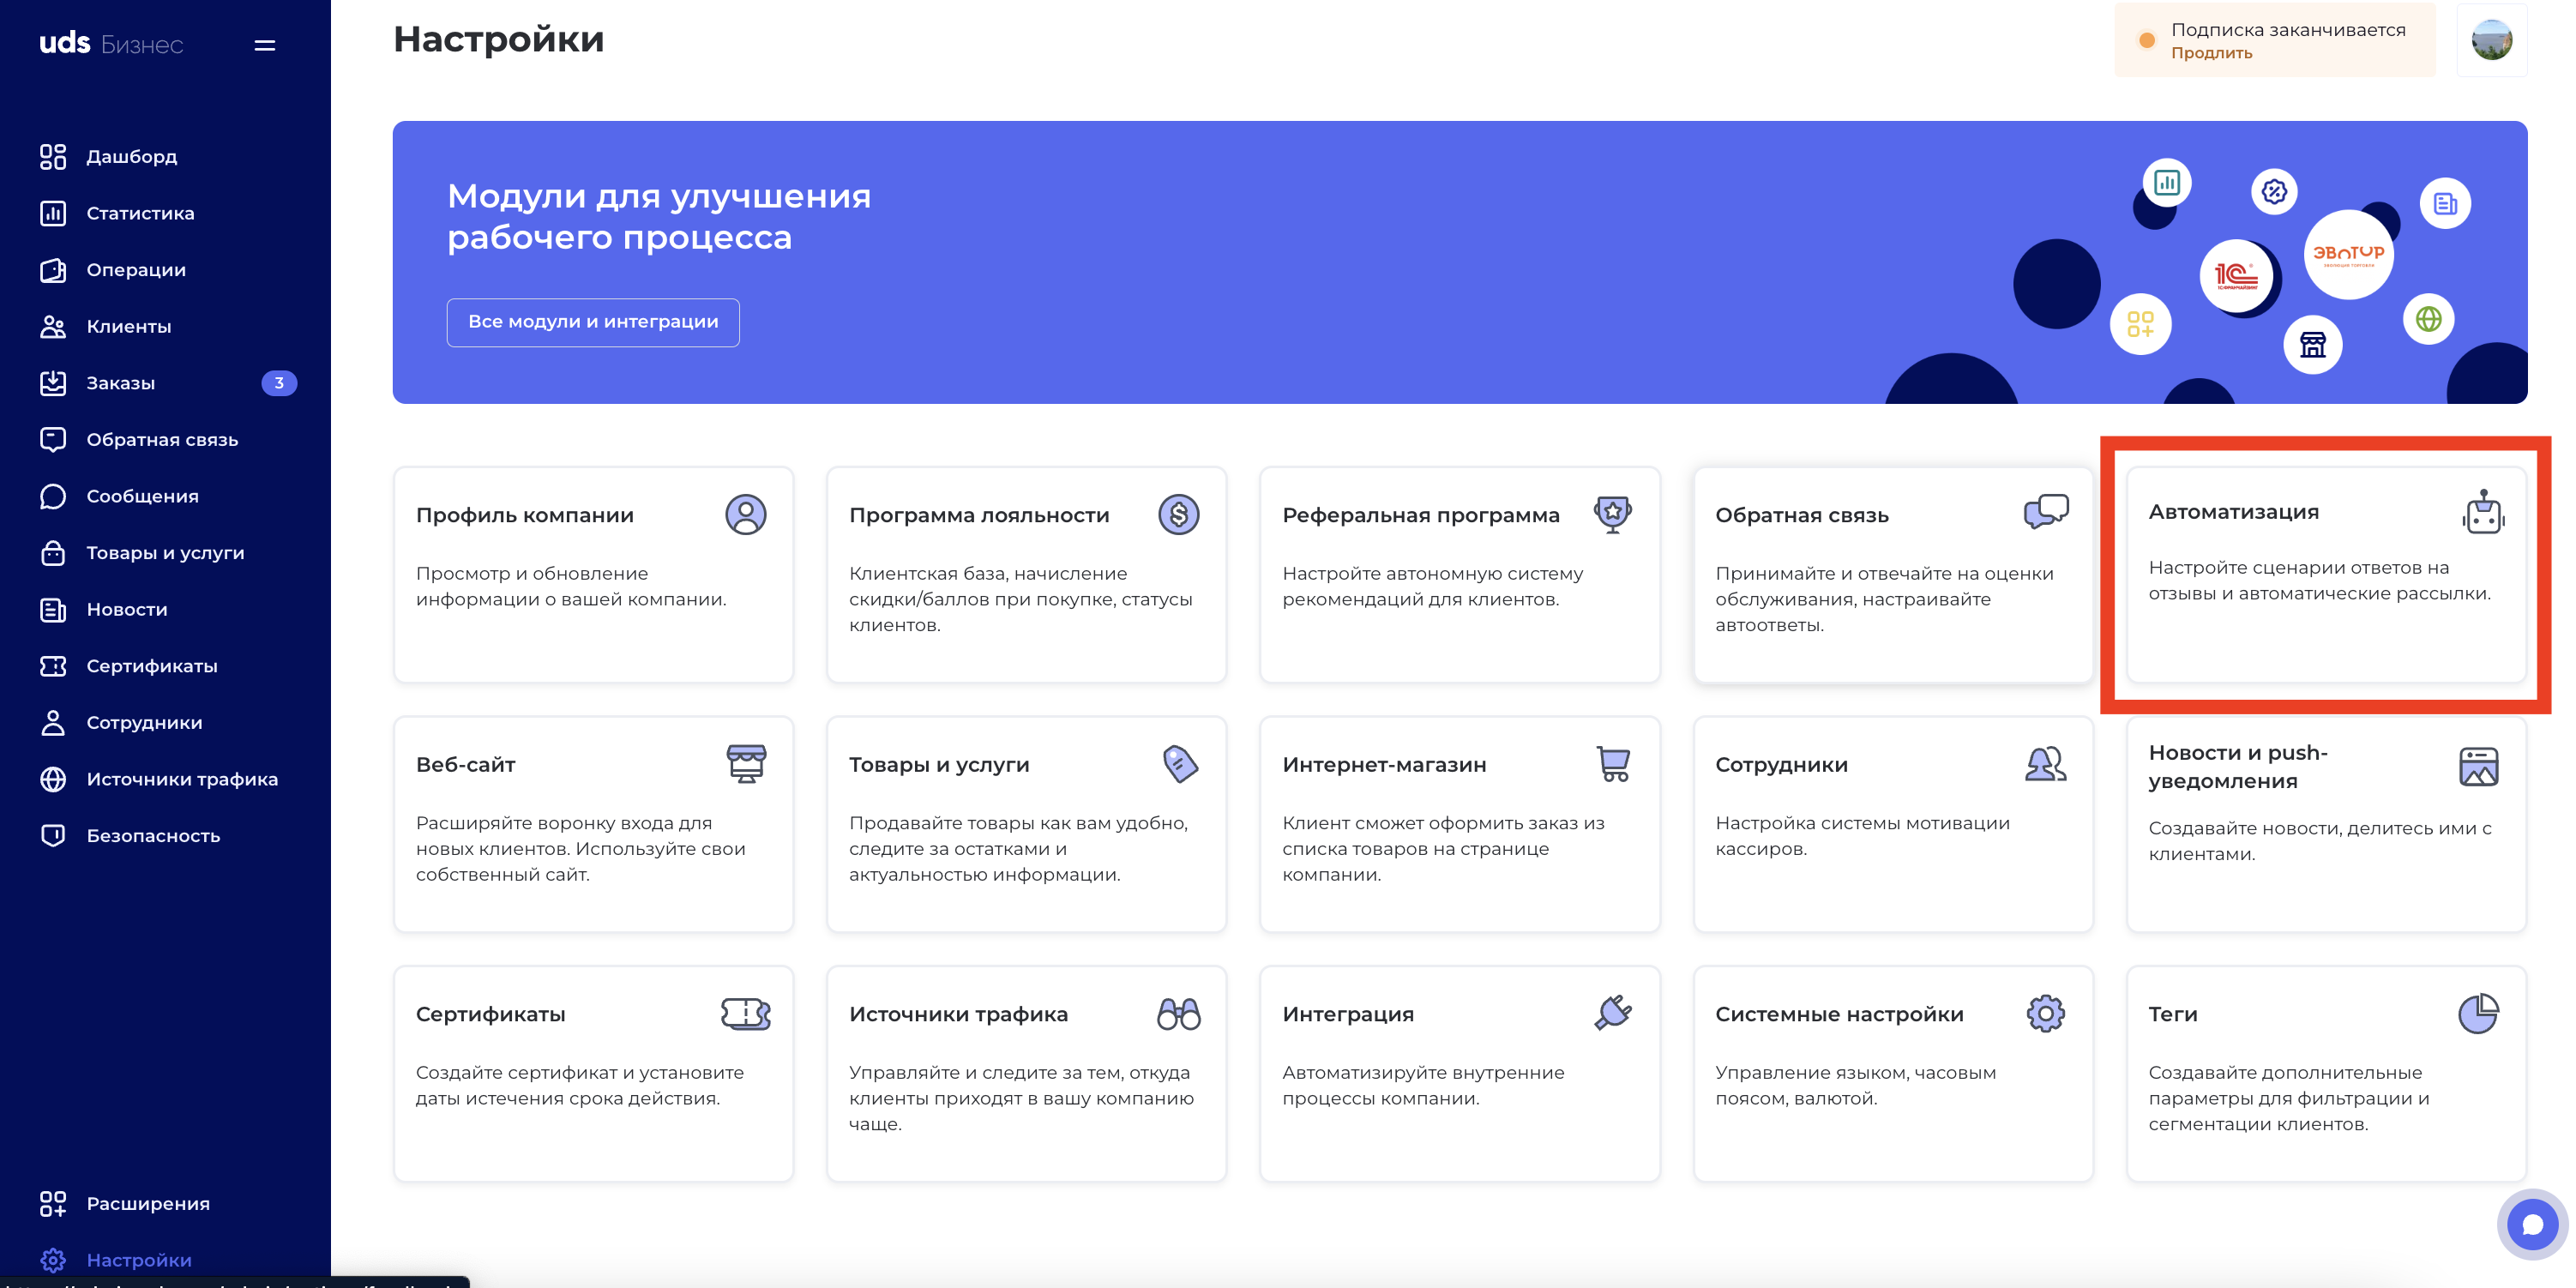This screenshot has width=2576, height=1288.
Task: Click the Заказы inbox icon
Action: tap(53, 383)
